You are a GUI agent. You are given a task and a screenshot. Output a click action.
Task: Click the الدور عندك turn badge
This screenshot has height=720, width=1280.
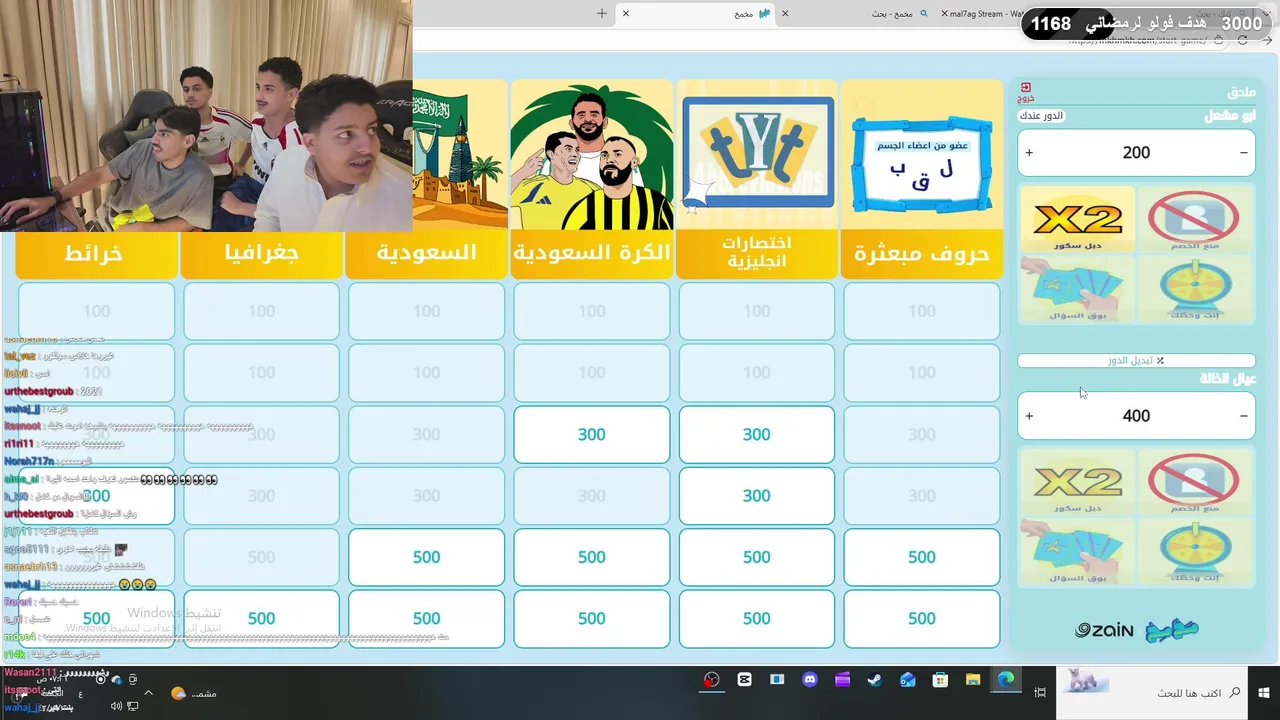1041,116
